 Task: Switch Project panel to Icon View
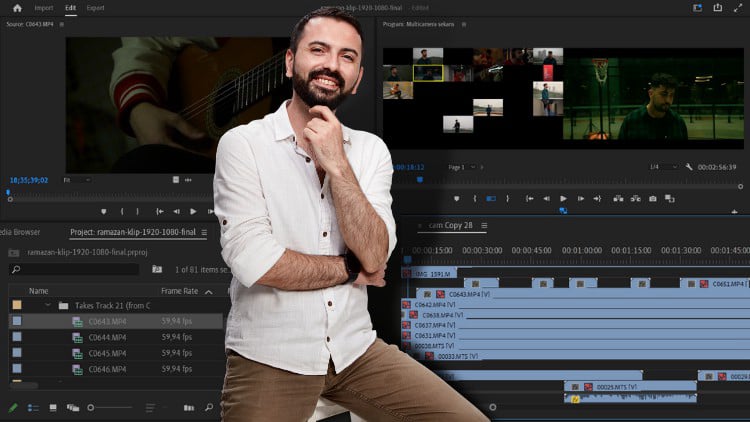[x=53, y=408]
